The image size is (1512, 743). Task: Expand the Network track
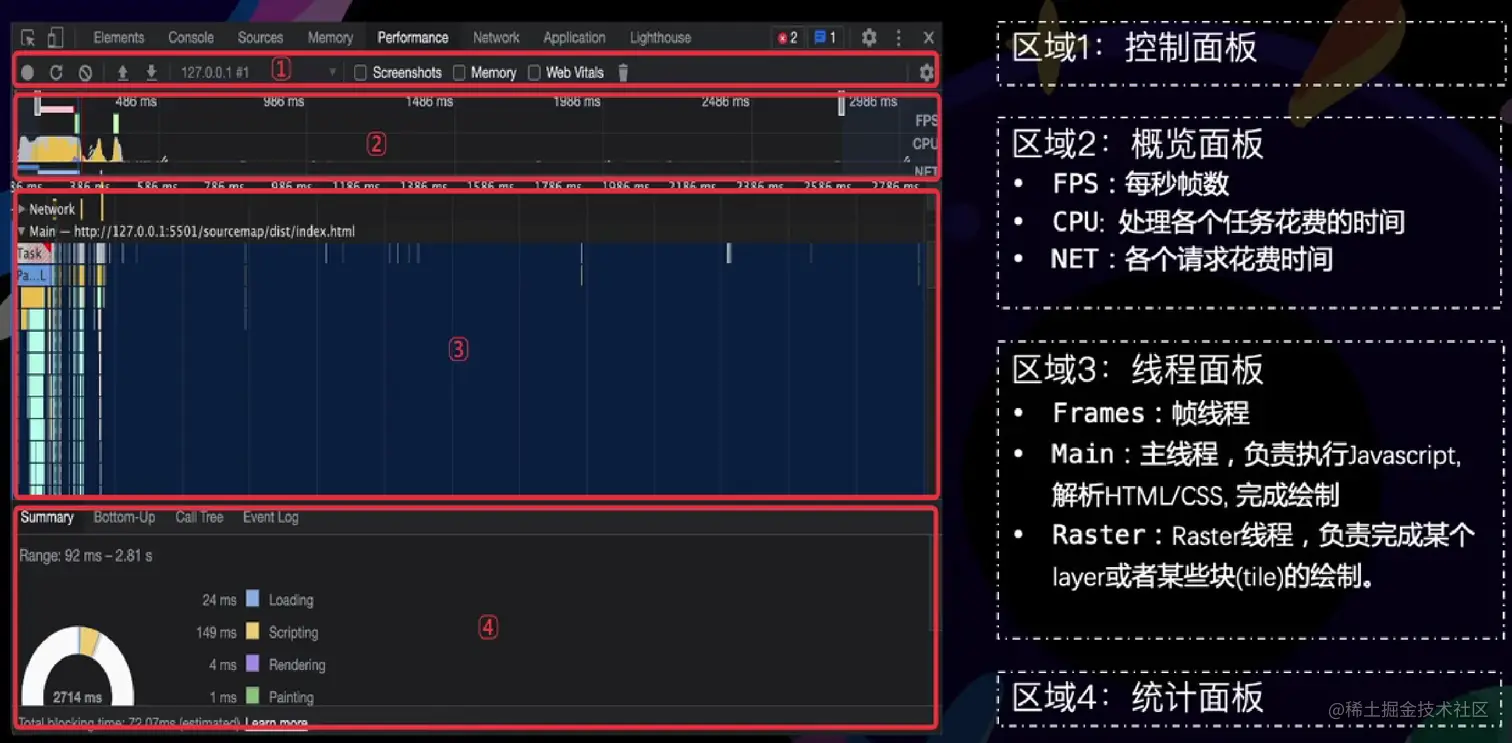coord(22,209)
